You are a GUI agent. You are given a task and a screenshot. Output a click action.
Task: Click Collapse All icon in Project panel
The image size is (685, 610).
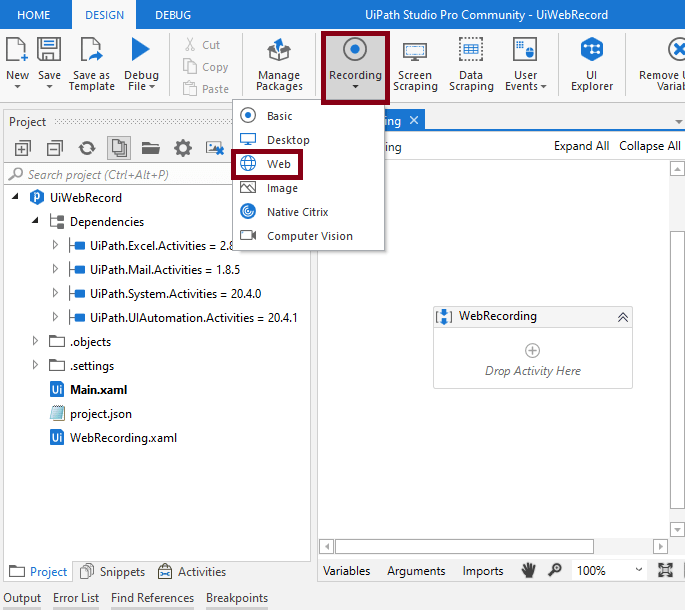coord(55,149)
